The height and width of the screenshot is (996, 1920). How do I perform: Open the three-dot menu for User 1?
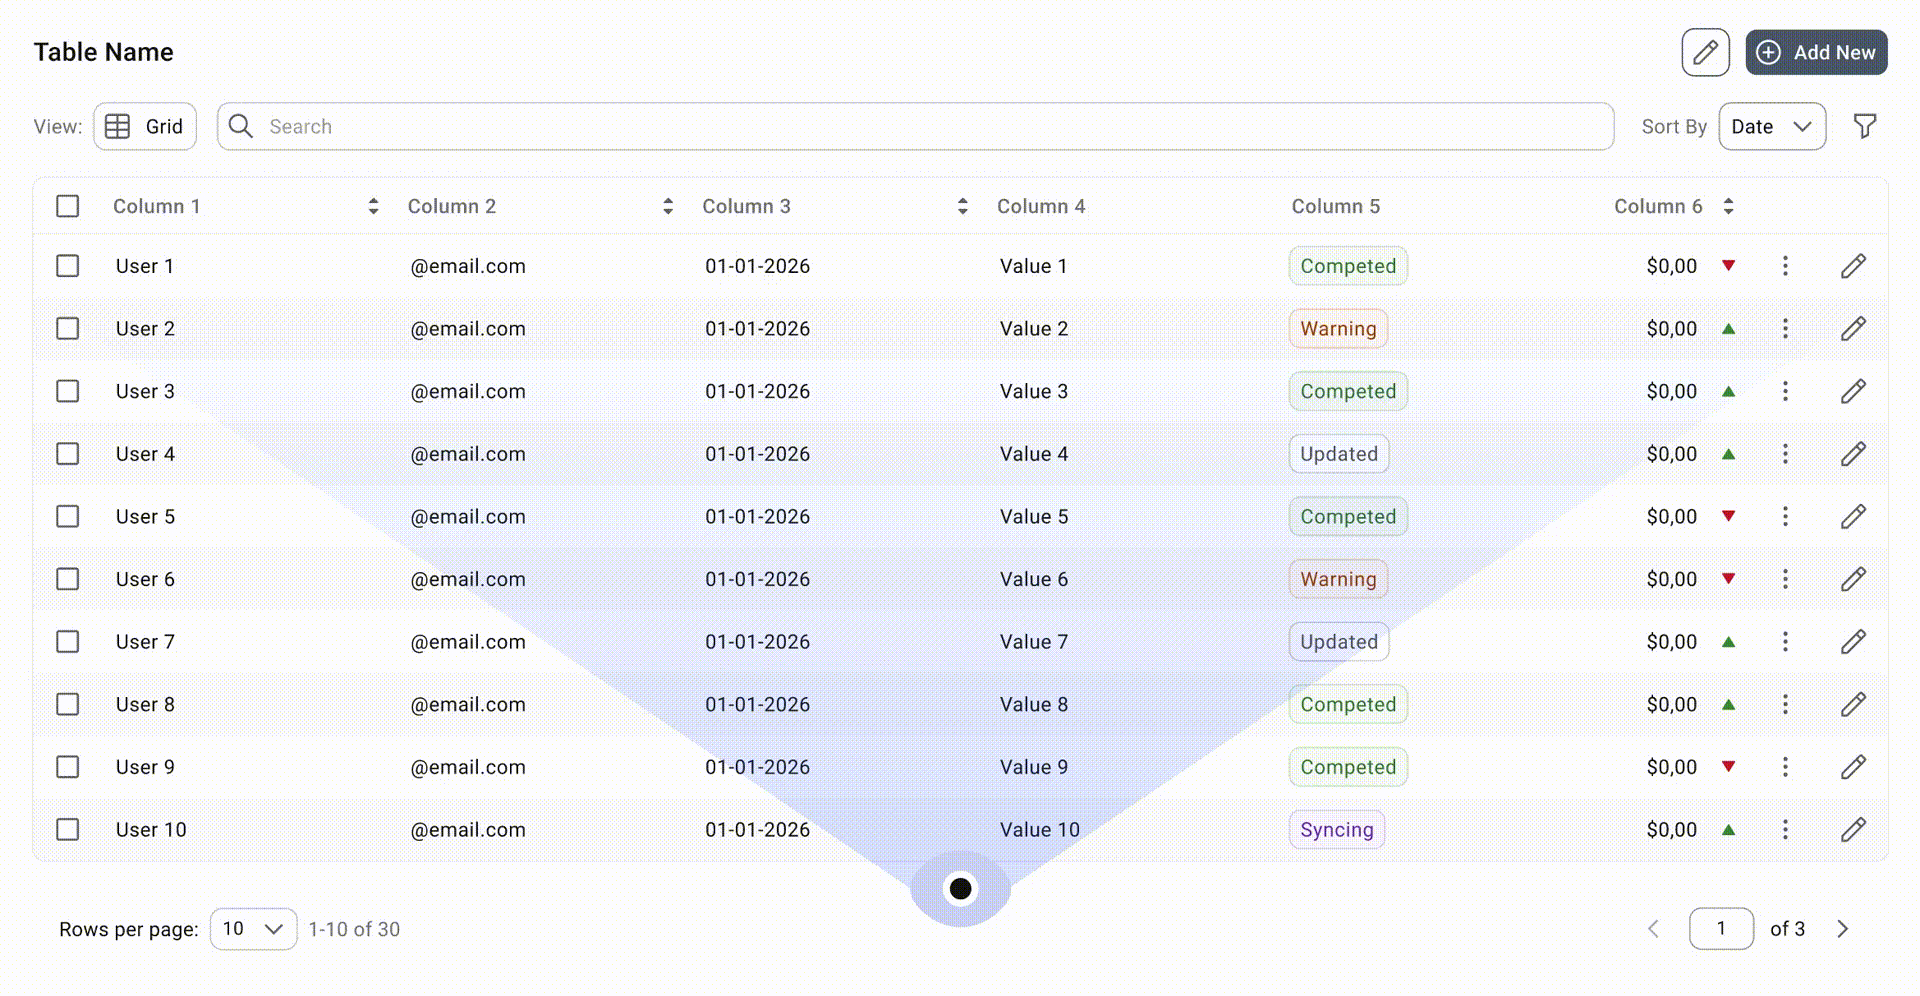point(1785,266)
